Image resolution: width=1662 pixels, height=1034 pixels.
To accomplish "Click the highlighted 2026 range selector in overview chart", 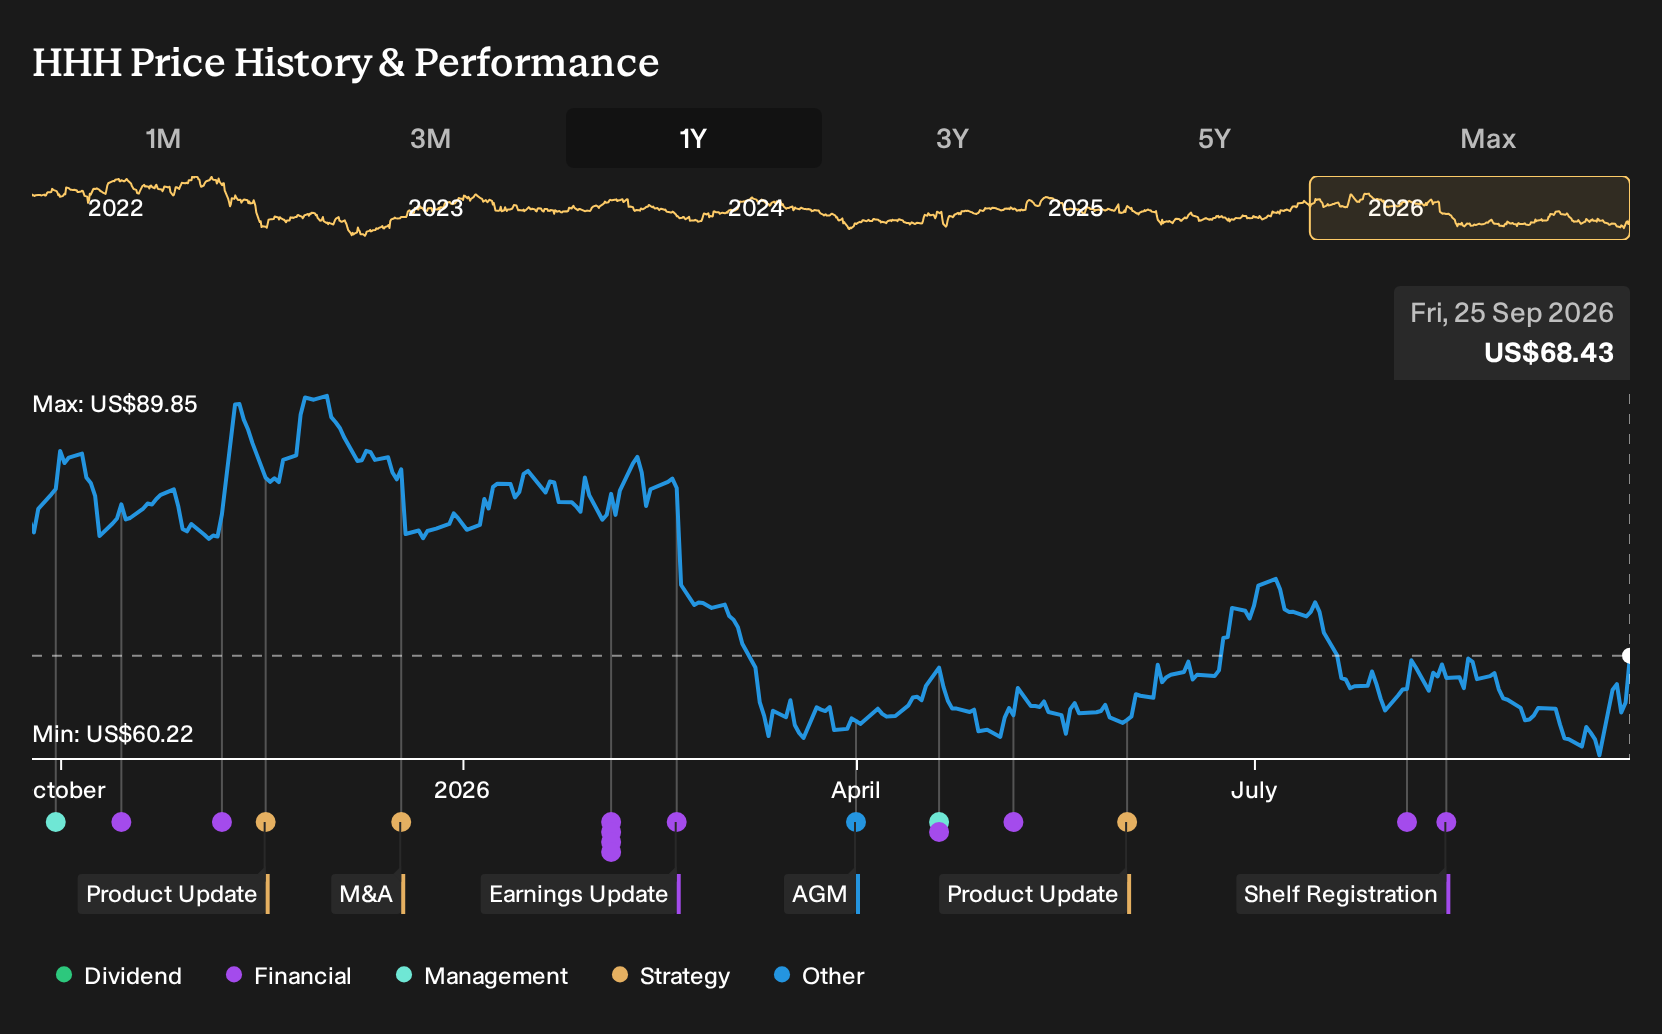I will tap(1470, 208).
